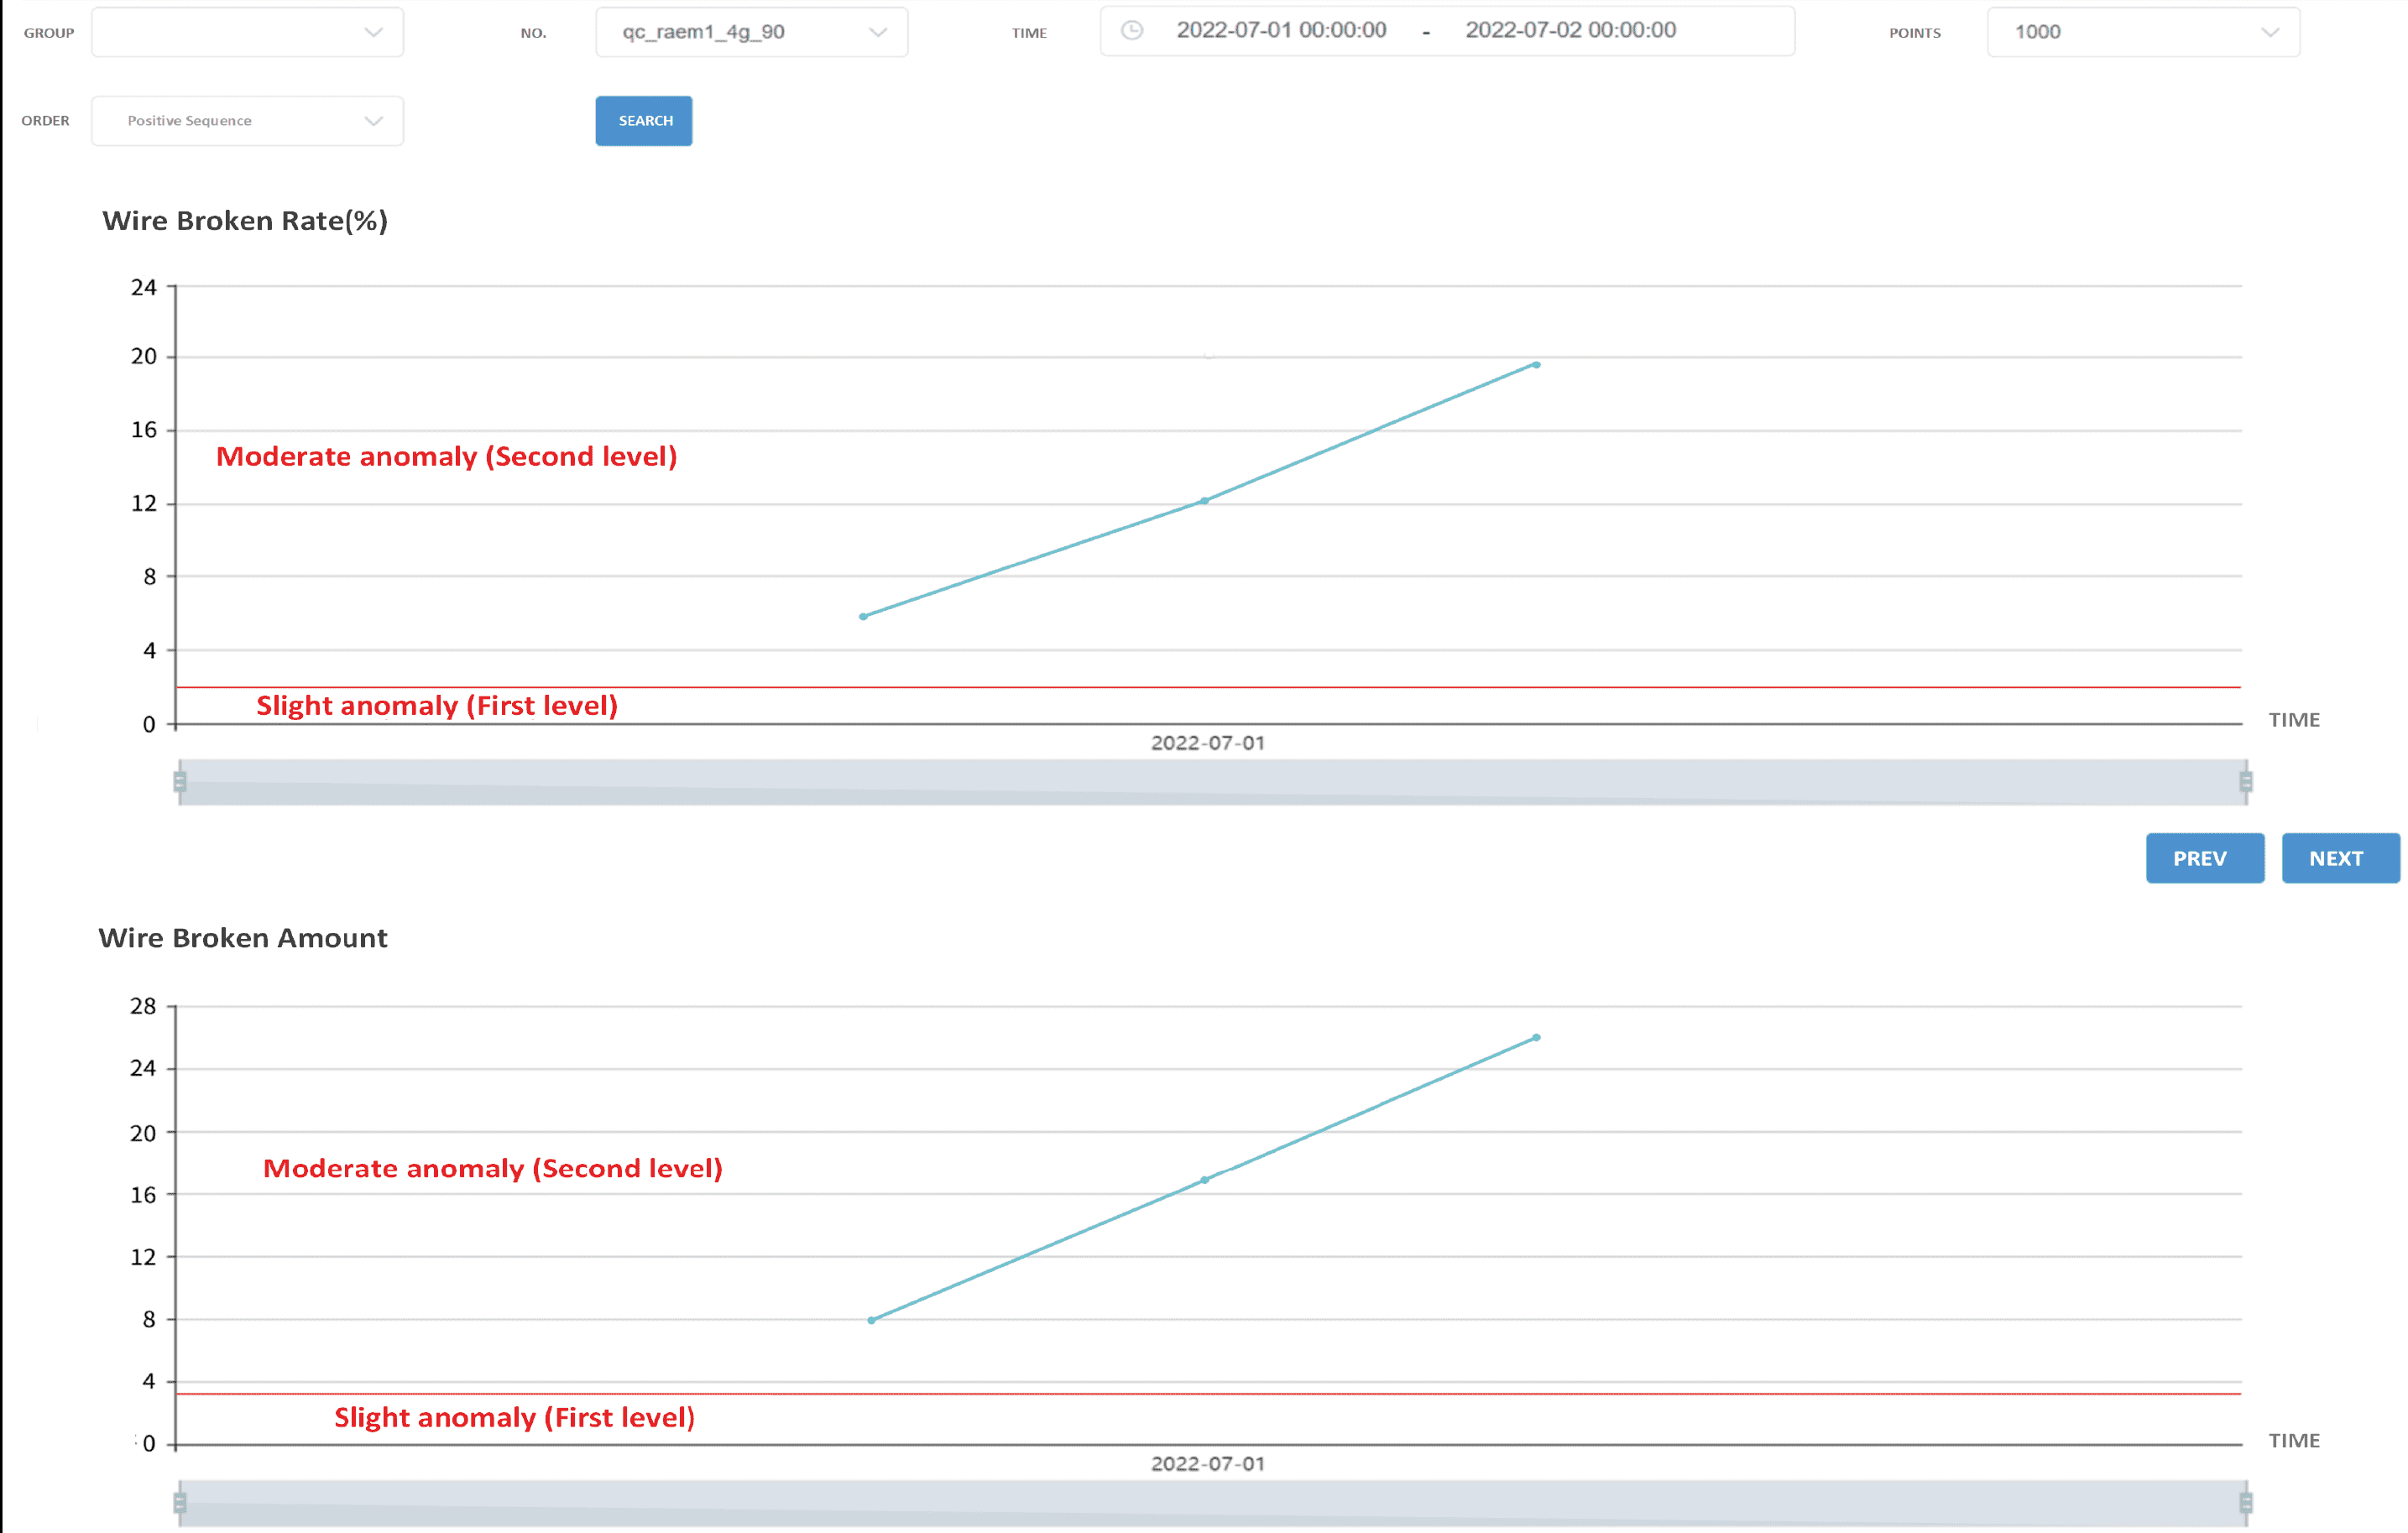Click Slight anomaly label on Wire Broken Rate chart

437,706
